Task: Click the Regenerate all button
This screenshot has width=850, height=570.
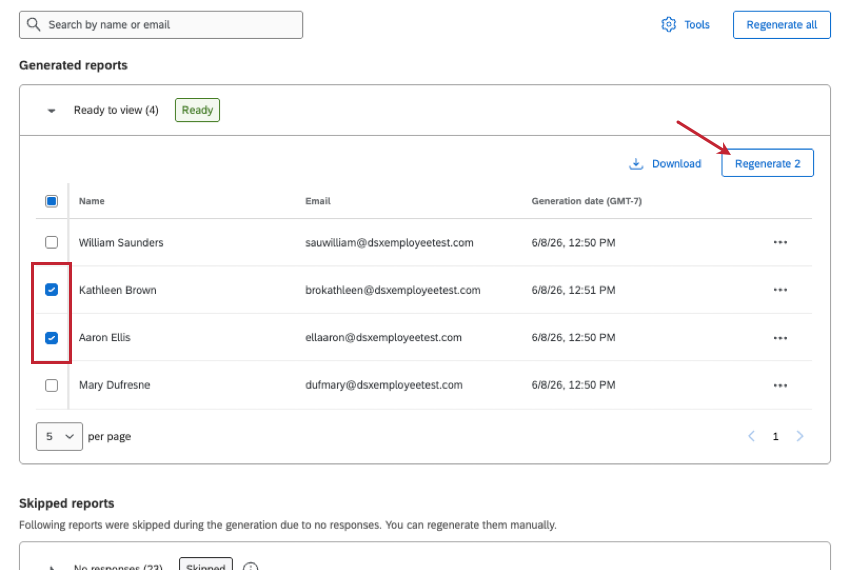Action: [781, 25]
